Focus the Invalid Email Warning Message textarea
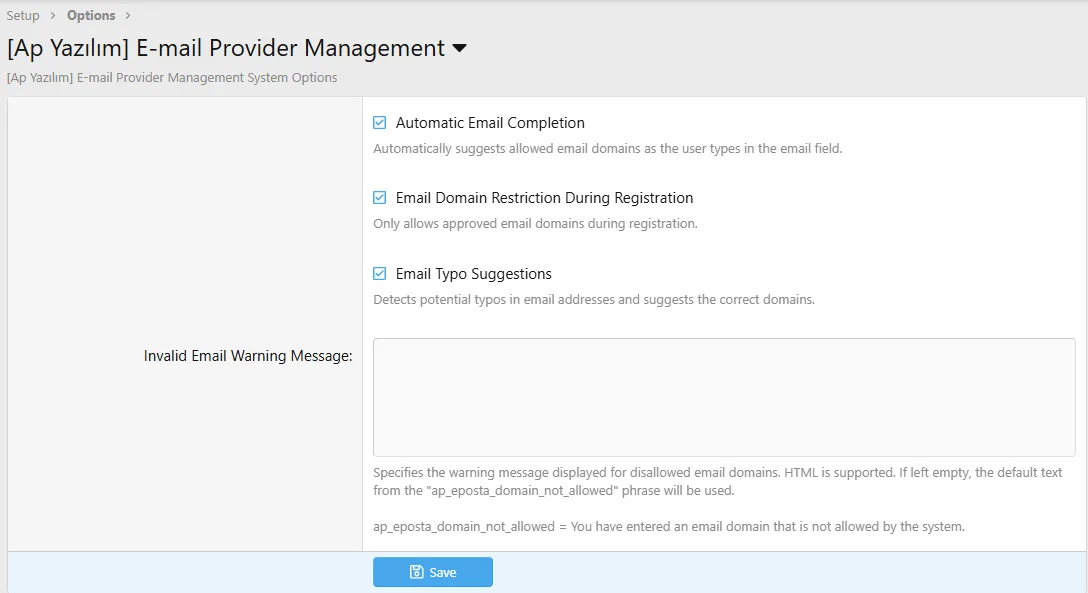Viewport: 1088px width, 593px height. click(724, 397)
